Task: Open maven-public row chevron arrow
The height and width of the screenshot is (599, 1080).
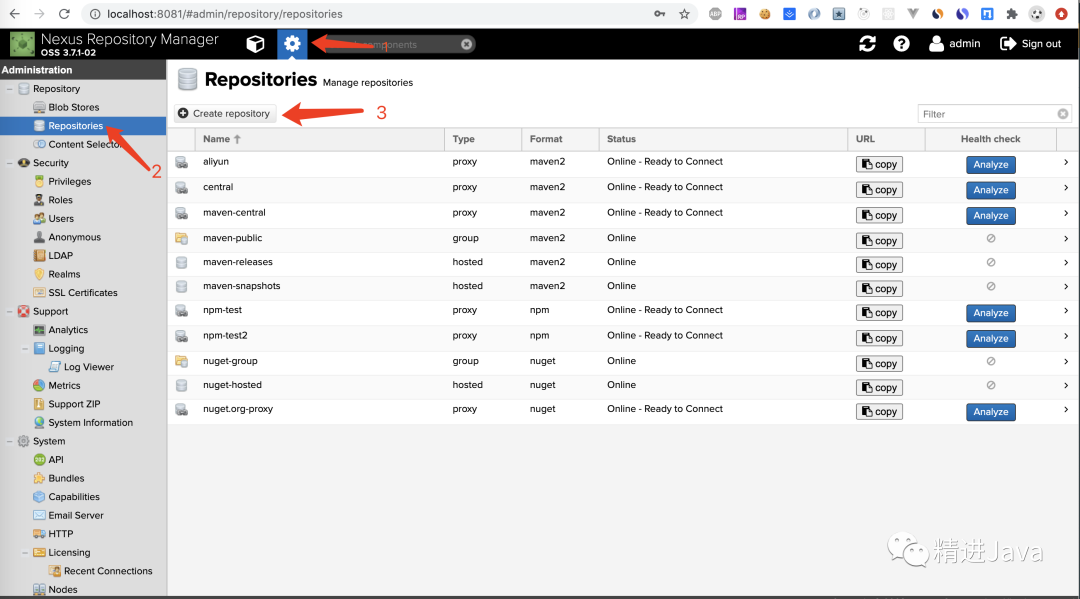Action: (1066, 239)
